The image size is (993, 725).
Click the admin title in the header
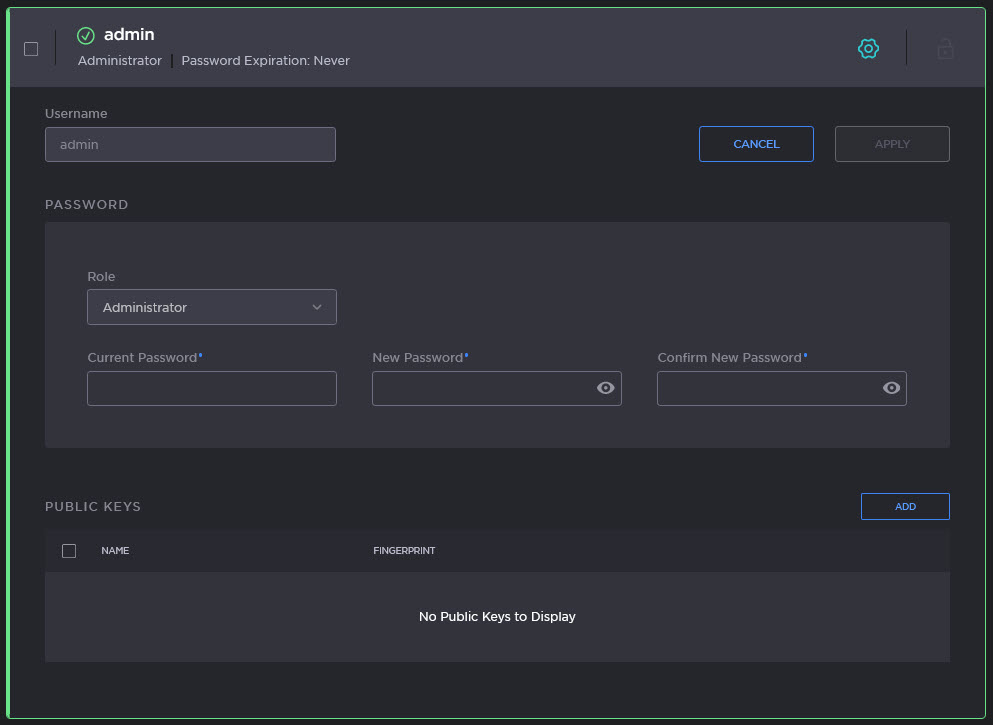coord(129,35)
